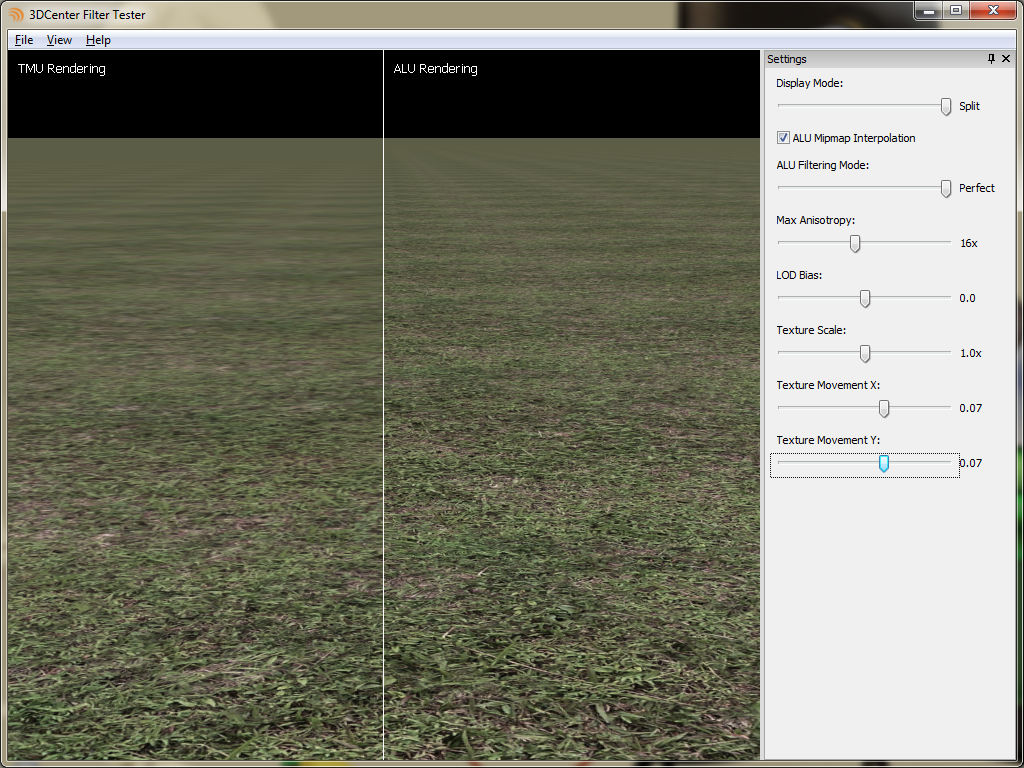Click the Max Anisotropy slider handle
This screenshot has width=1024, height=768.
point(855,244)
